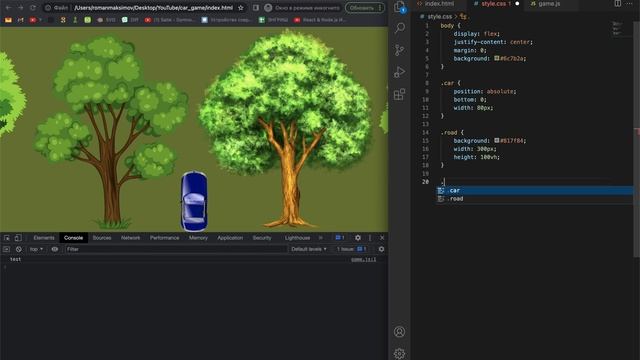Image resolution: width=640 pixels, height=360 pixels.
Task: Click the breadcrumb symbol after style.css
Action: pyautogui.click(x=463, y=17)
